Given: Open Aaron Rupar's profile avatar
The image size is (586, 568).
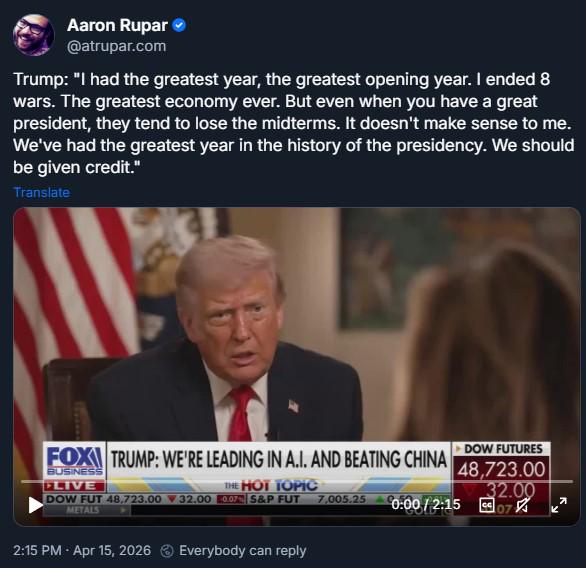Looking at the screenshot, I should pyautogui.click(x=33, y=35).
